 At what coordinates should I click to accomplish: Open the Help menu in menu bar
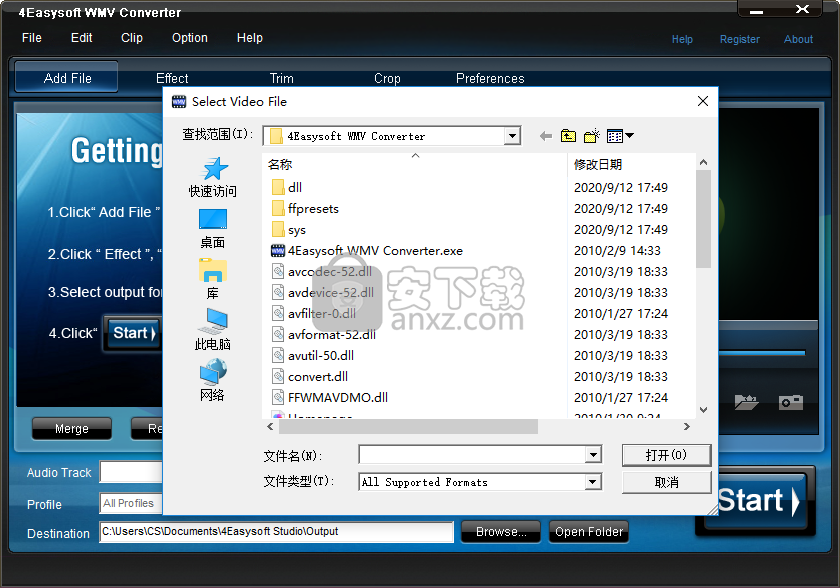click(x=250, y=38)
